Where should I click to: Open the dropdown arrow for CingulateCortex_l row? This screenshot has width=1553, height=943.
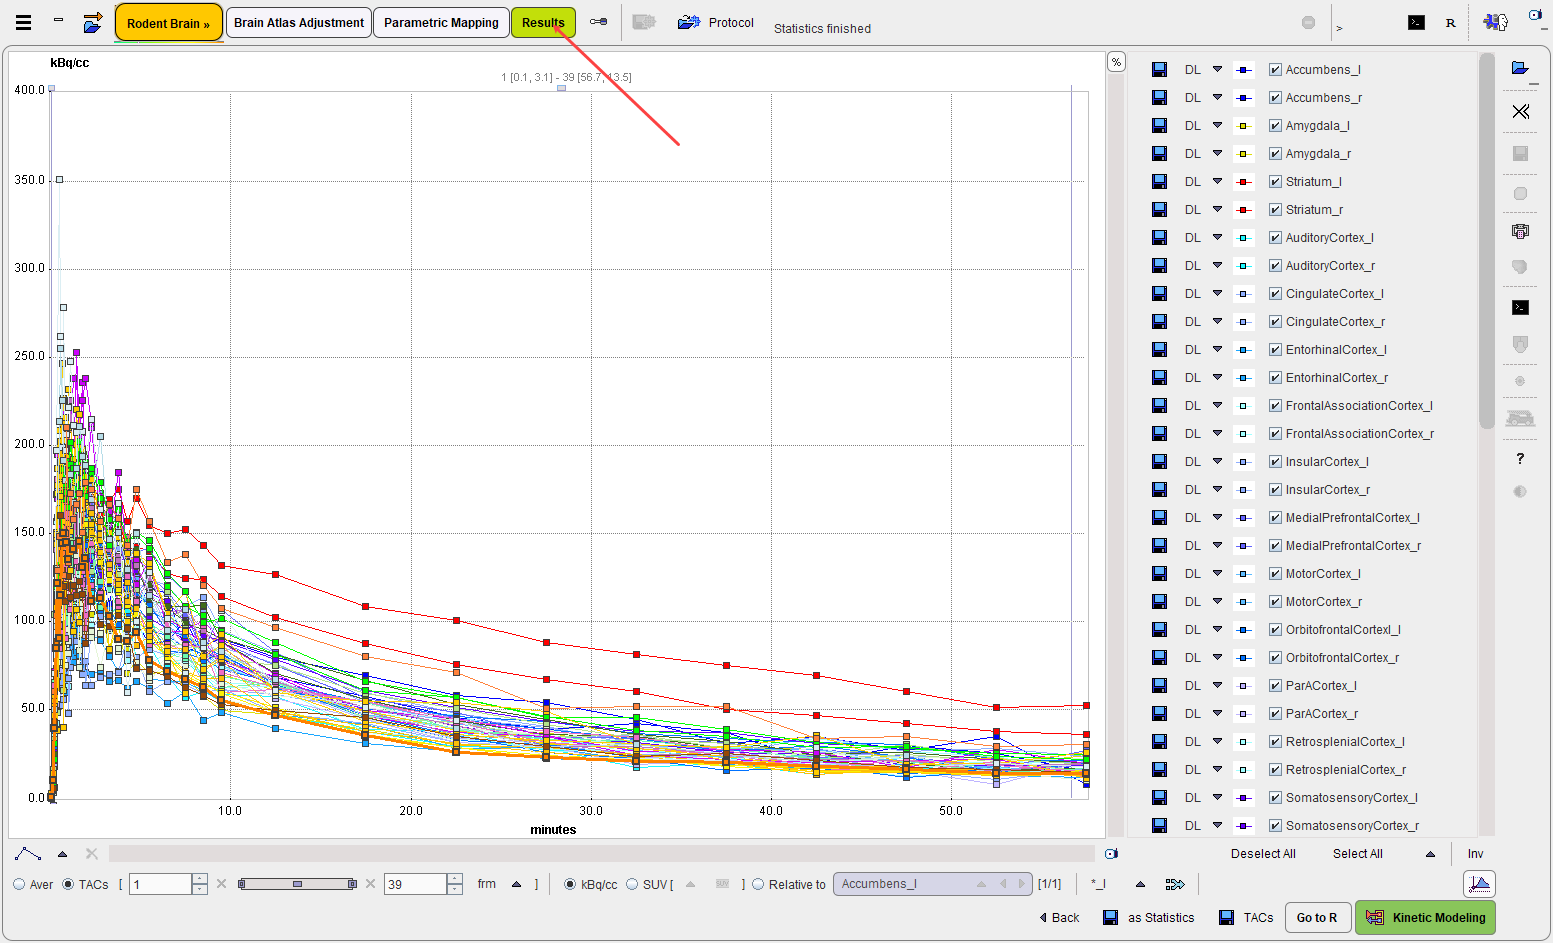[x=1217, y=293]
